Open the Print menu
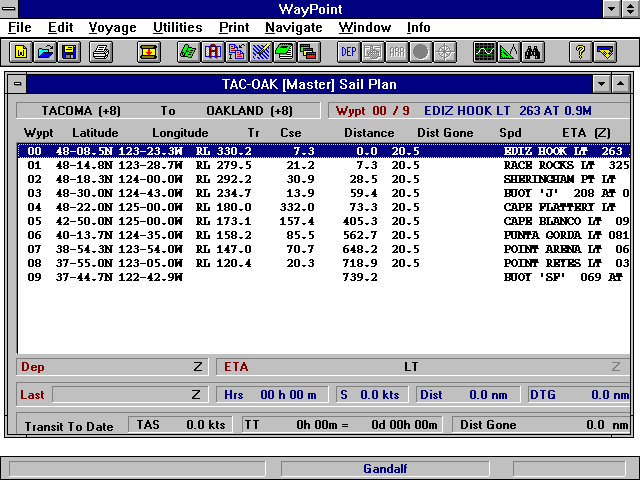This screenshot has height=480, width=640. (234, 27)
